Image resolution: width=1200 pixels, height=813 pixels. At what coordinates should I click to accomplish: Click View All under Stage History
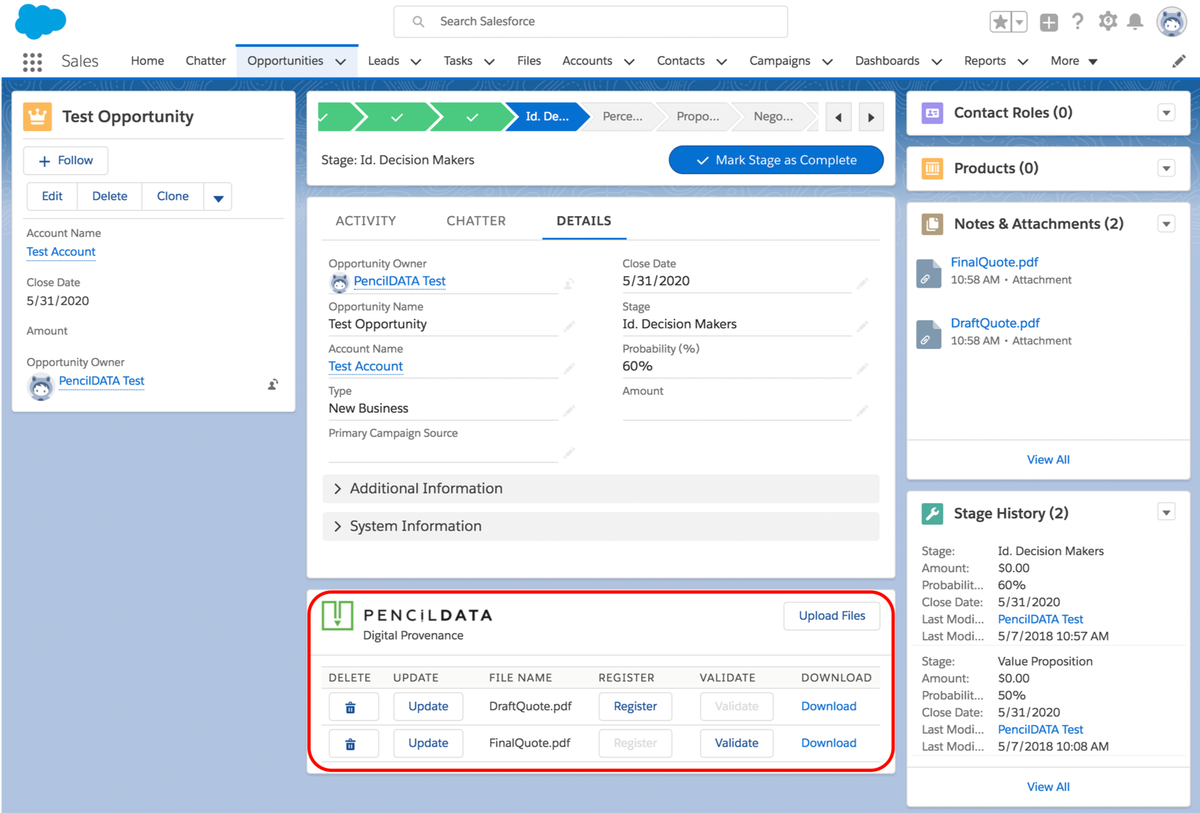1048,787
